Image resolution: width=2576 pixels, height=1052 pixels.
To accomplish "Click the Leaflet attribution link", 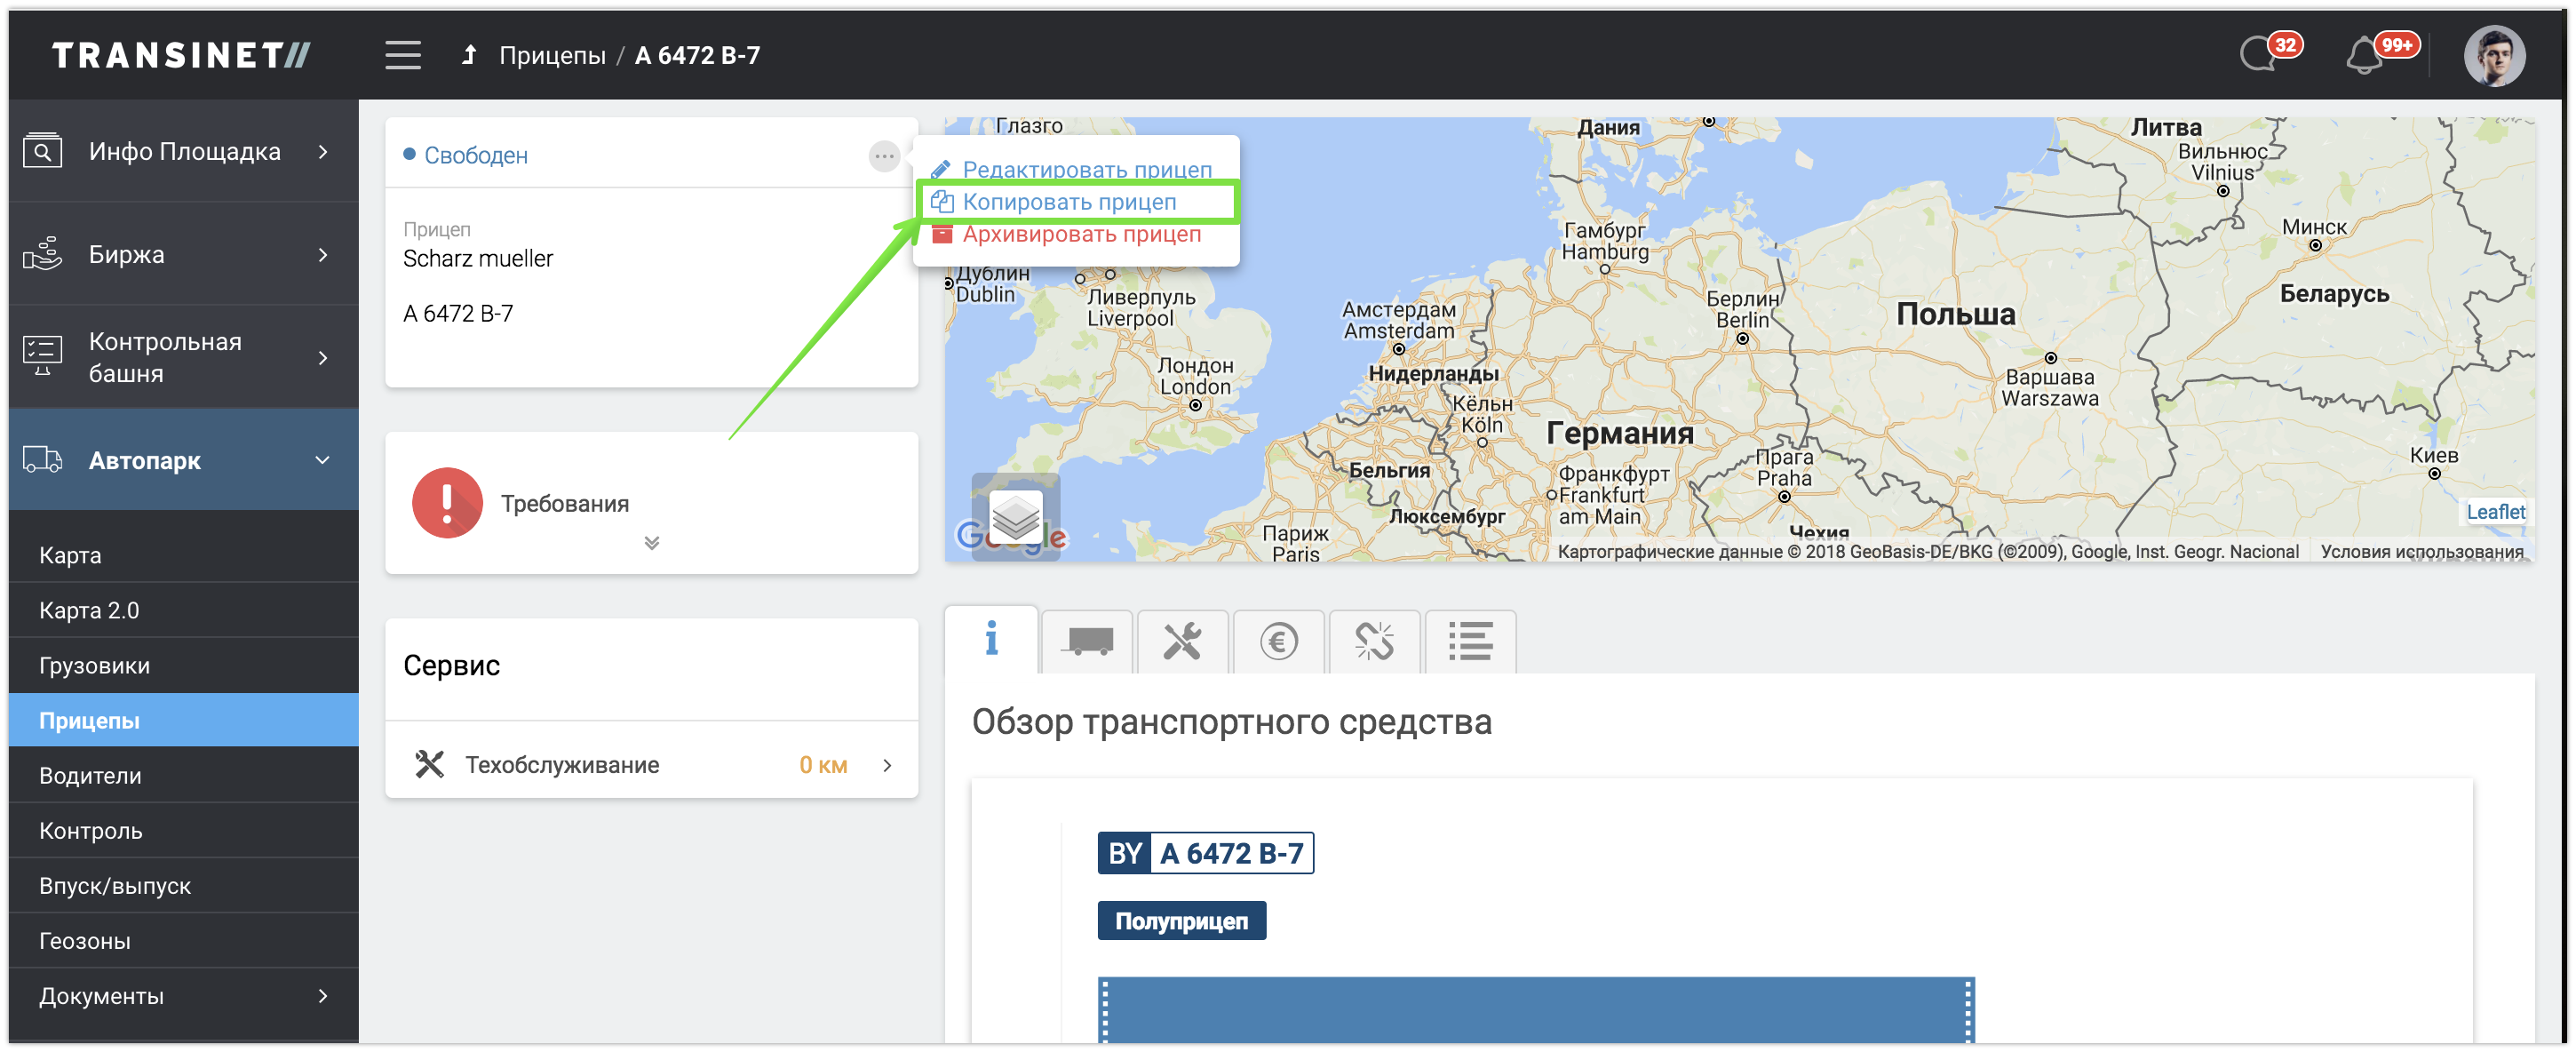I will [x=2495, y=512].
